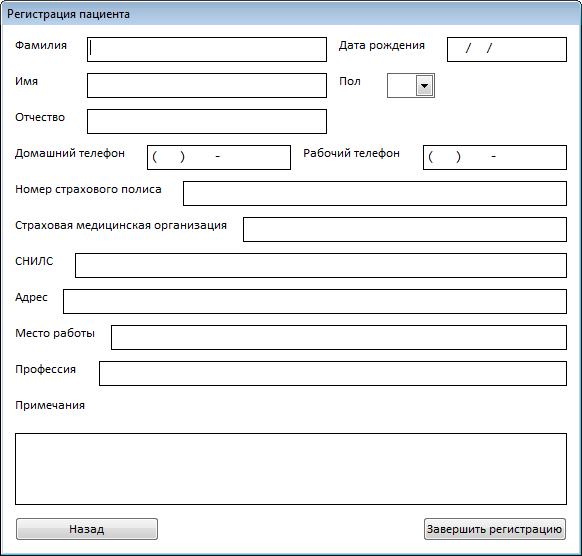Click the Домашний телефон field
The image size is (582, 556).
219,157
